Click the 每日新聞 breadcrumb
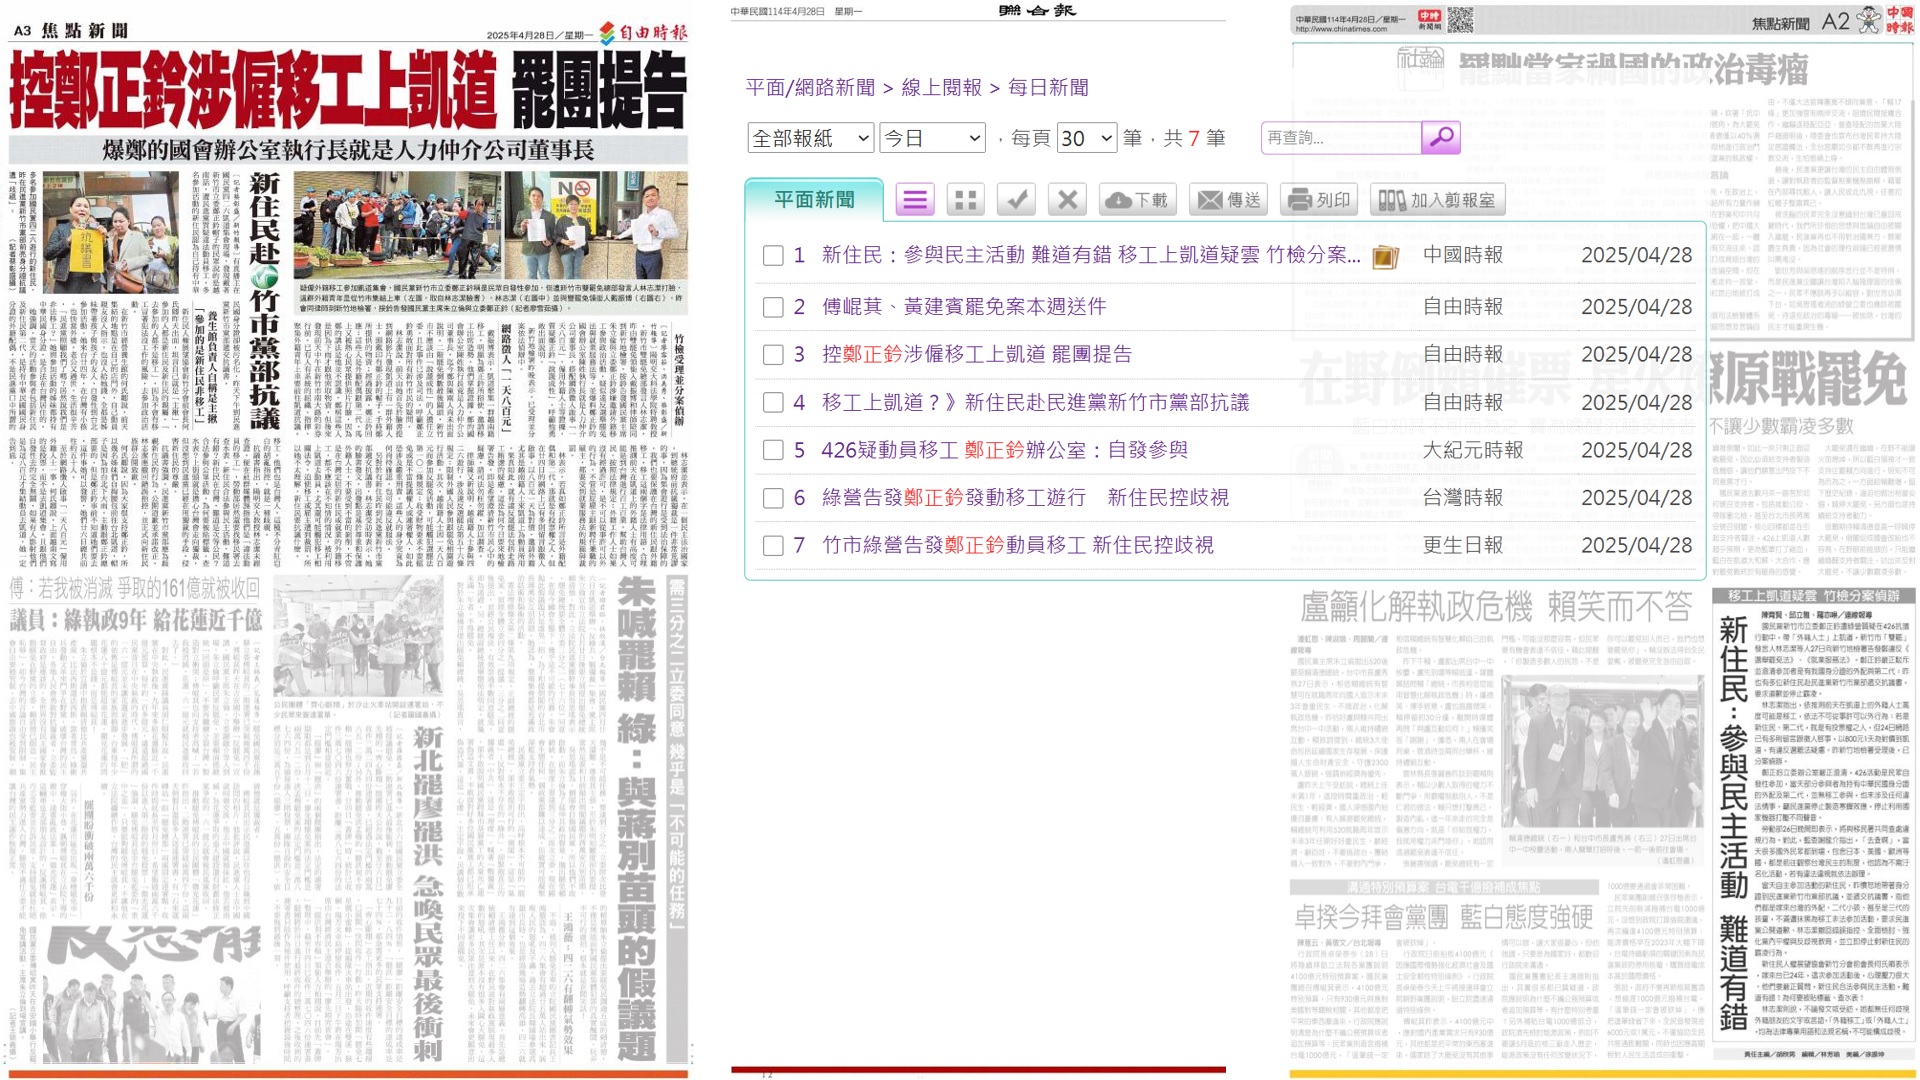This screenshot has width=1920, height=1080. pos(1048,88)
